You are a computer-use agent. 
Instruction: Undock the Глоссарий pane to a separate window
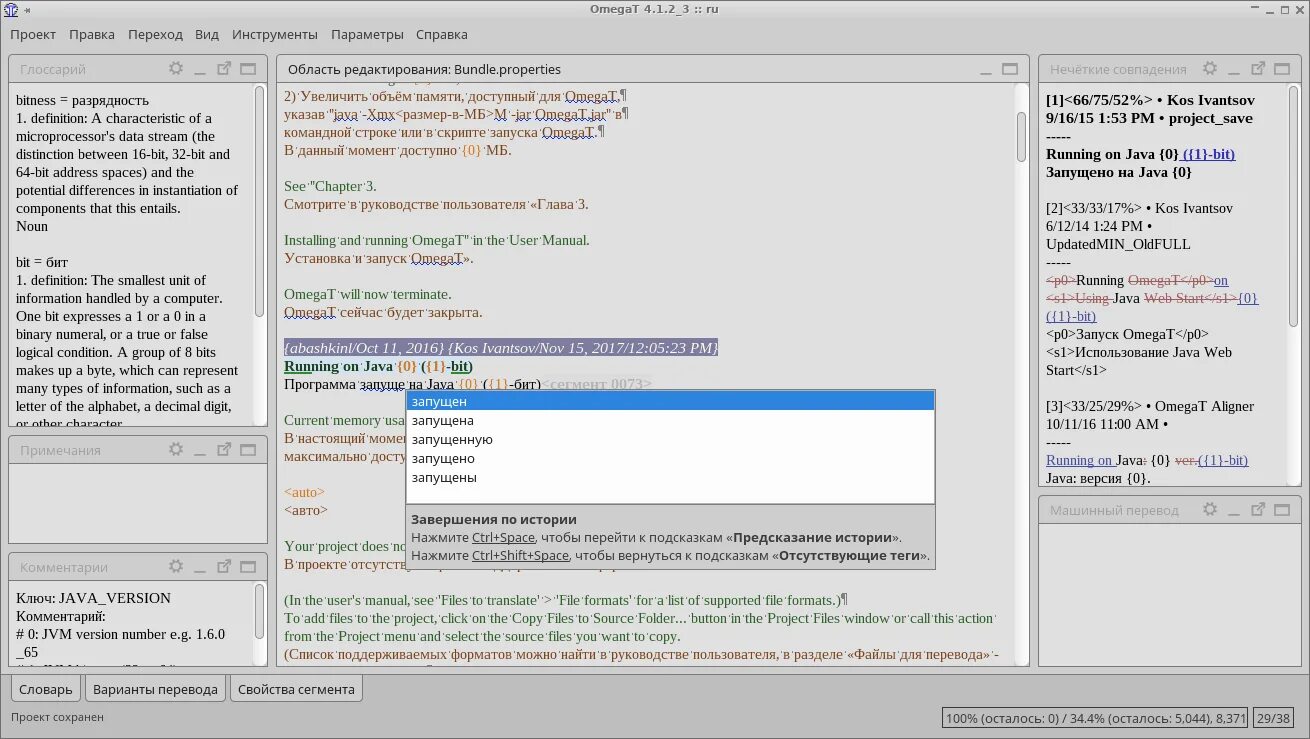pos(224,69)
